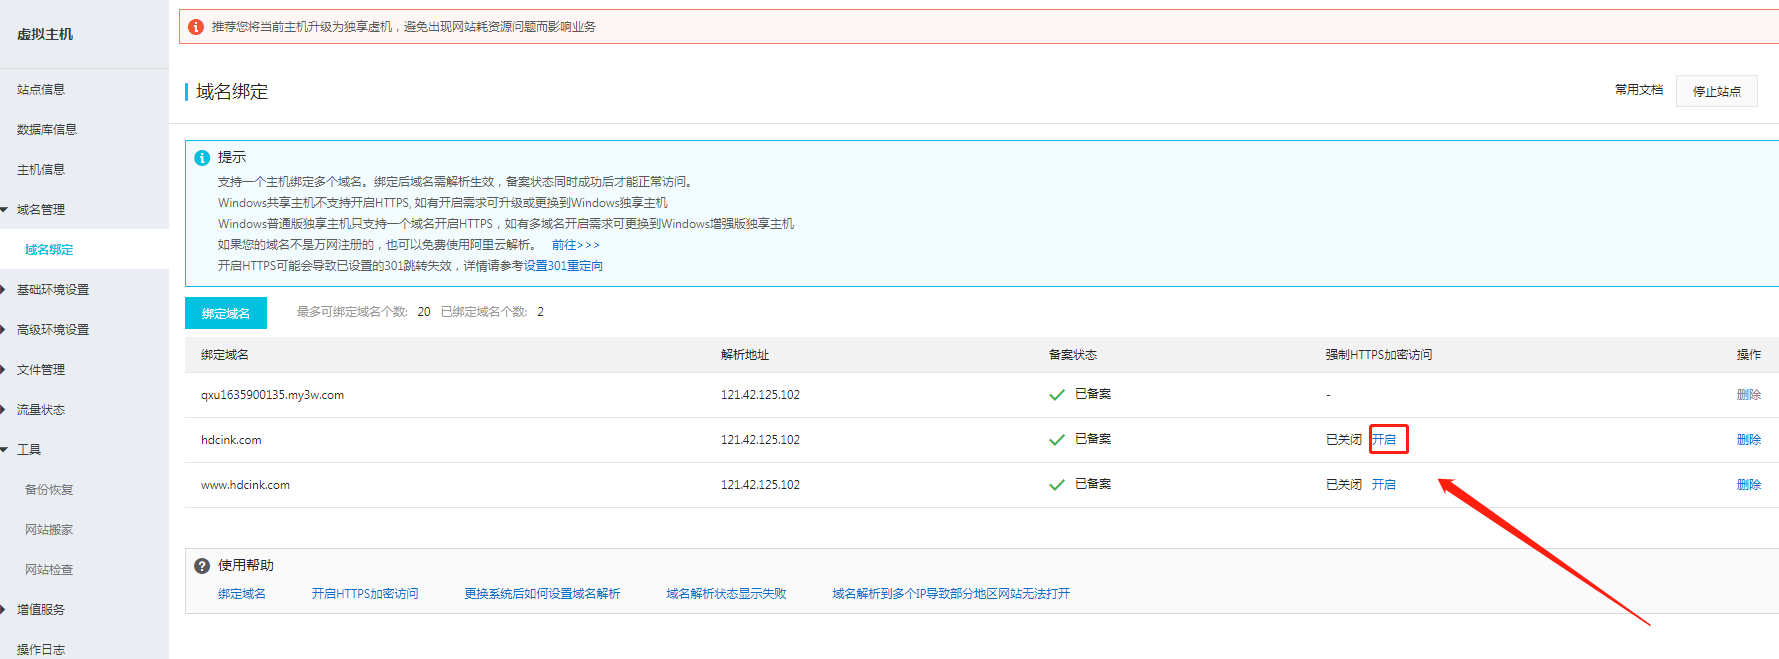
Task: Click the 绑定域名 button
Action: click(x=226, y=313)
